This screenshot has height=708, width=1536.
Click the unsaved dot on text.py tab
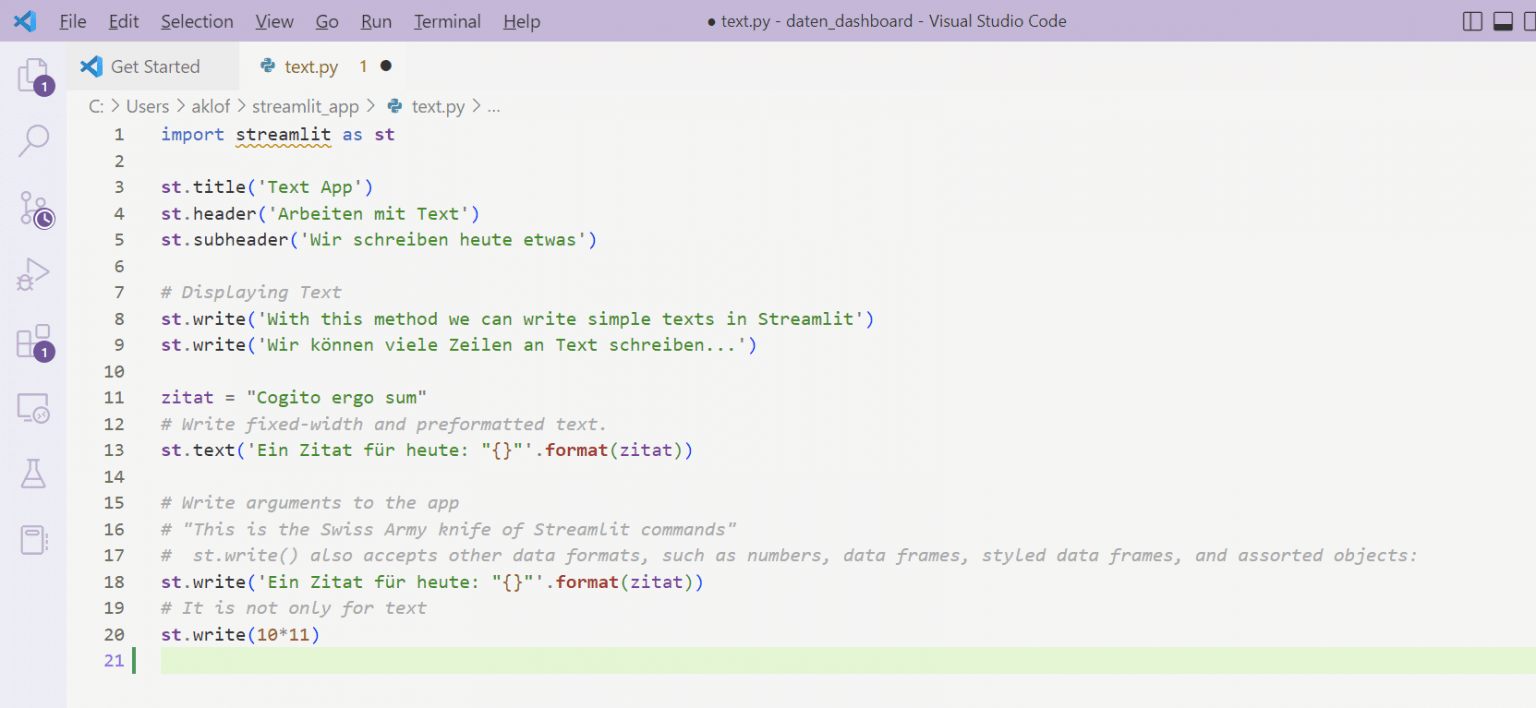(386, 66)
